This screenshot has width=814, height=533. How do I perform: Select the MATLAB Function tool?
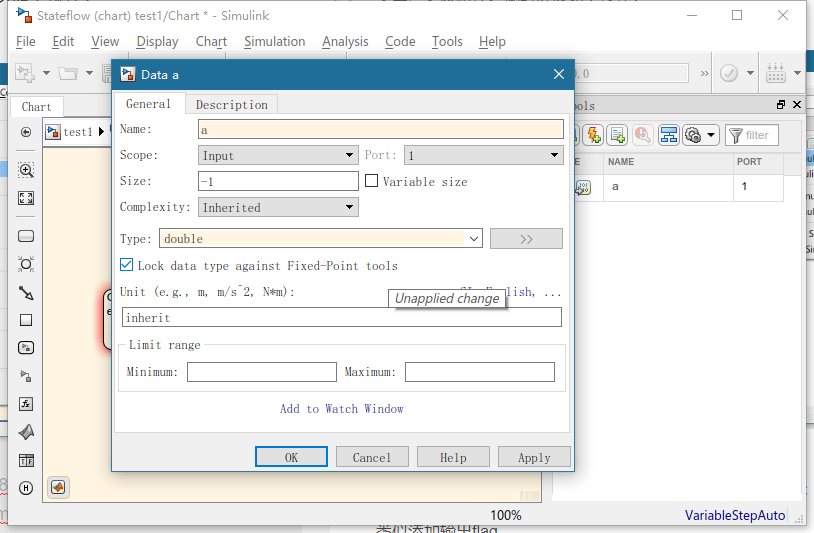[26, 432]
